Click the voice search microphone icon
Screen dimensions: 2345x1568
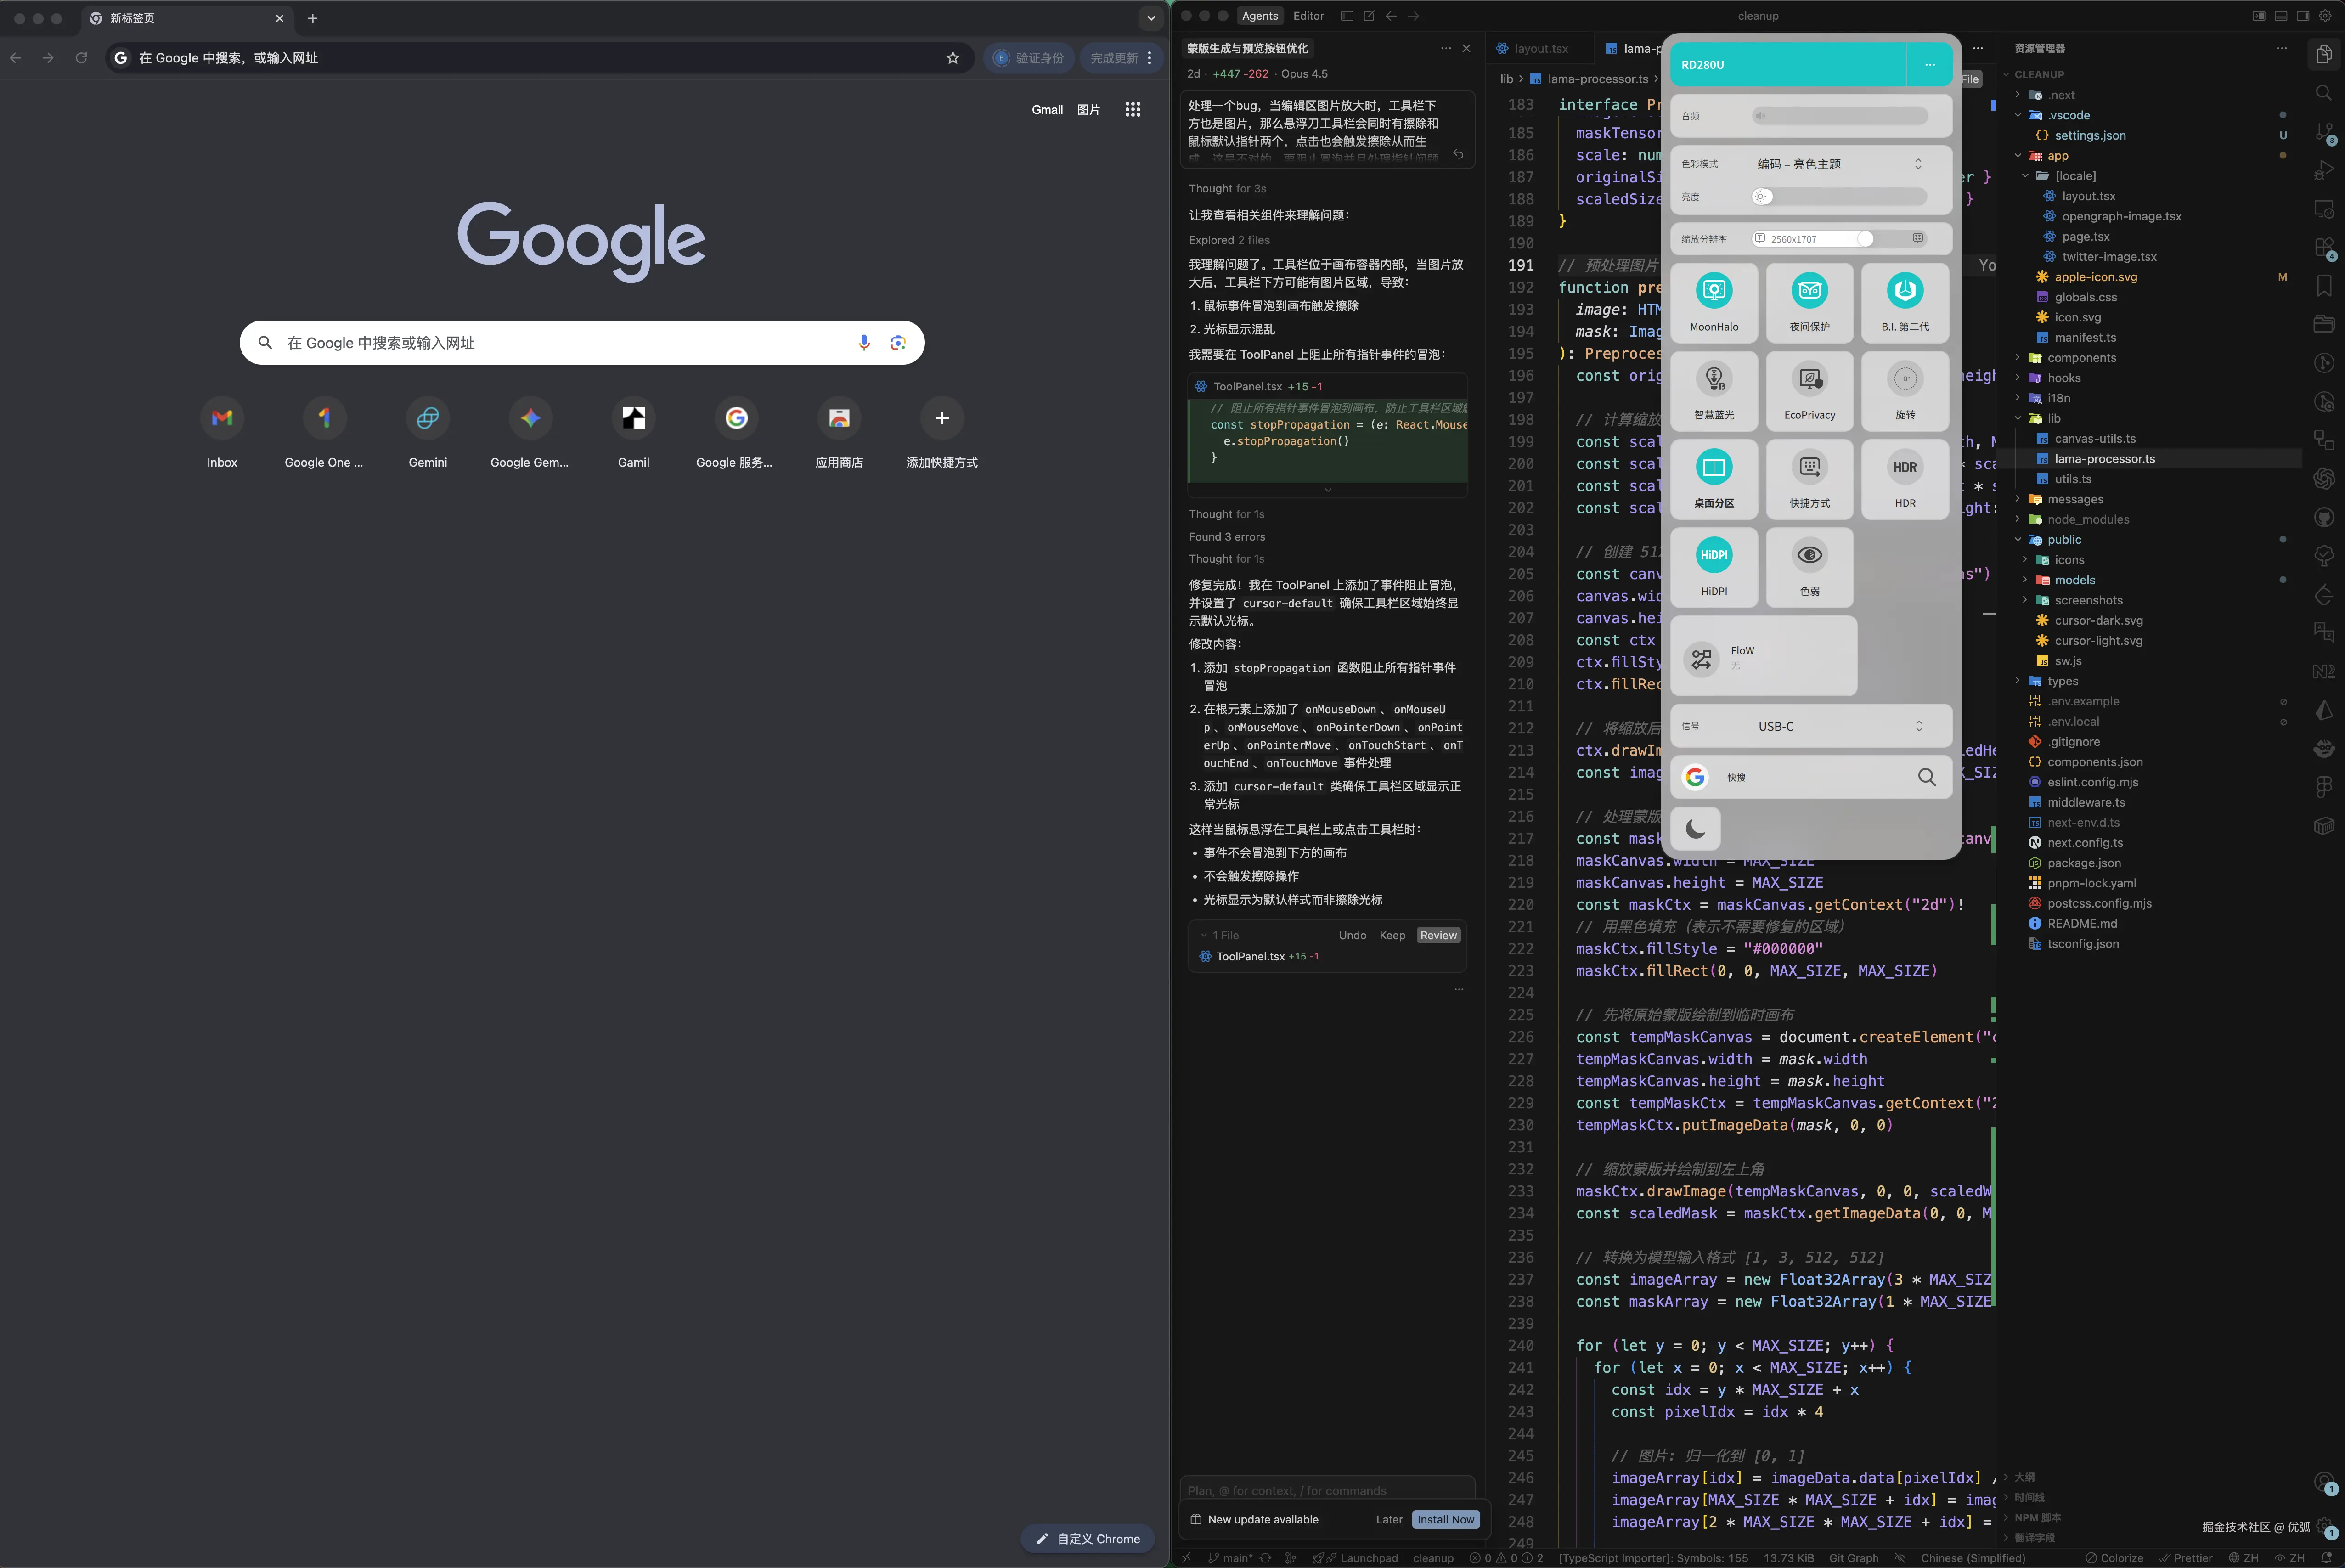click(x=864, y=343)
